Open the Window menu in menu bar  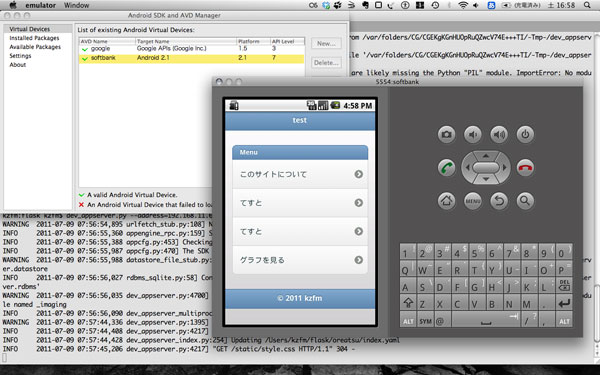[x=77, y=5]
